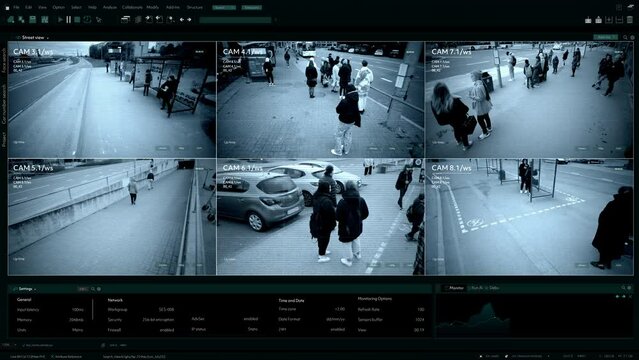Click the long green toolbar input field
Viewport: 639px width, 360px height.
(x=235, y=20)
